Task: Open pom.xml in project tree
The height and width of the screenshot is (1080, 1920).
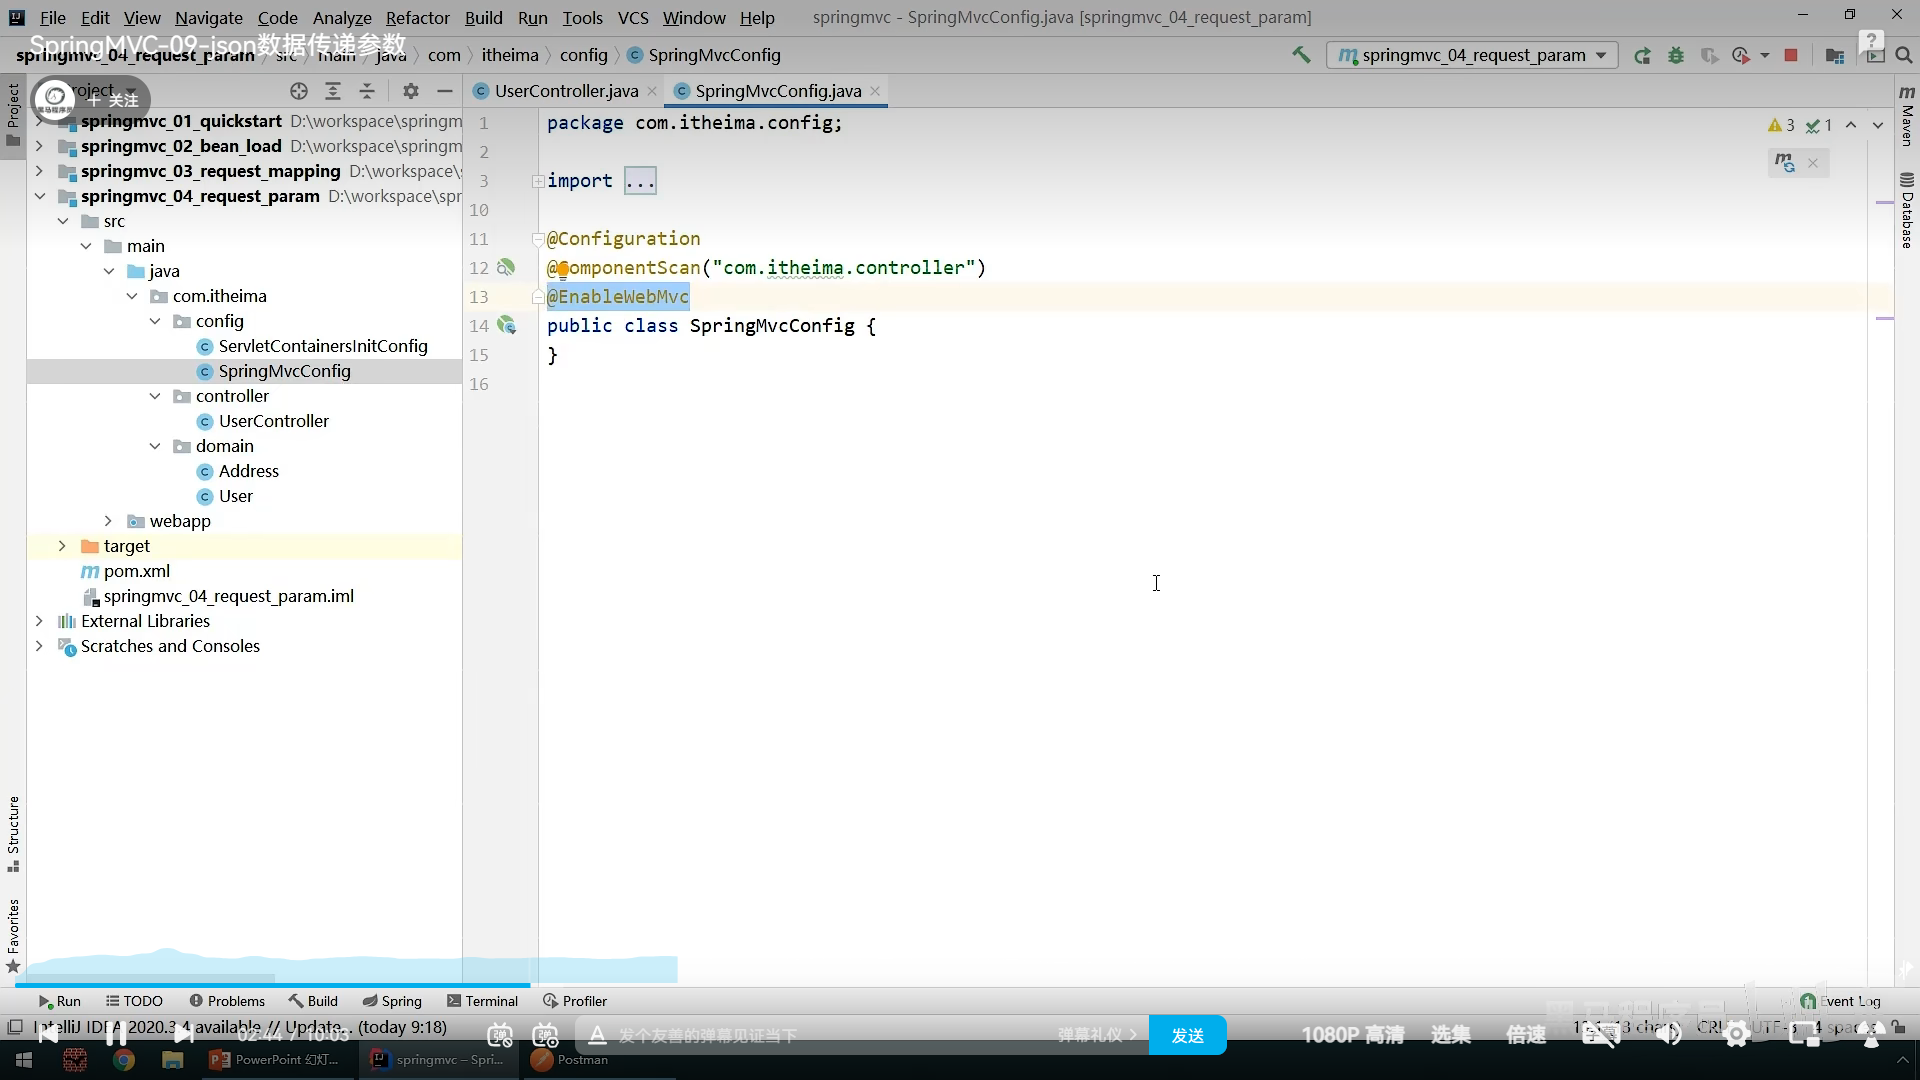Action: pyautogui.click(x=136, y=571)
